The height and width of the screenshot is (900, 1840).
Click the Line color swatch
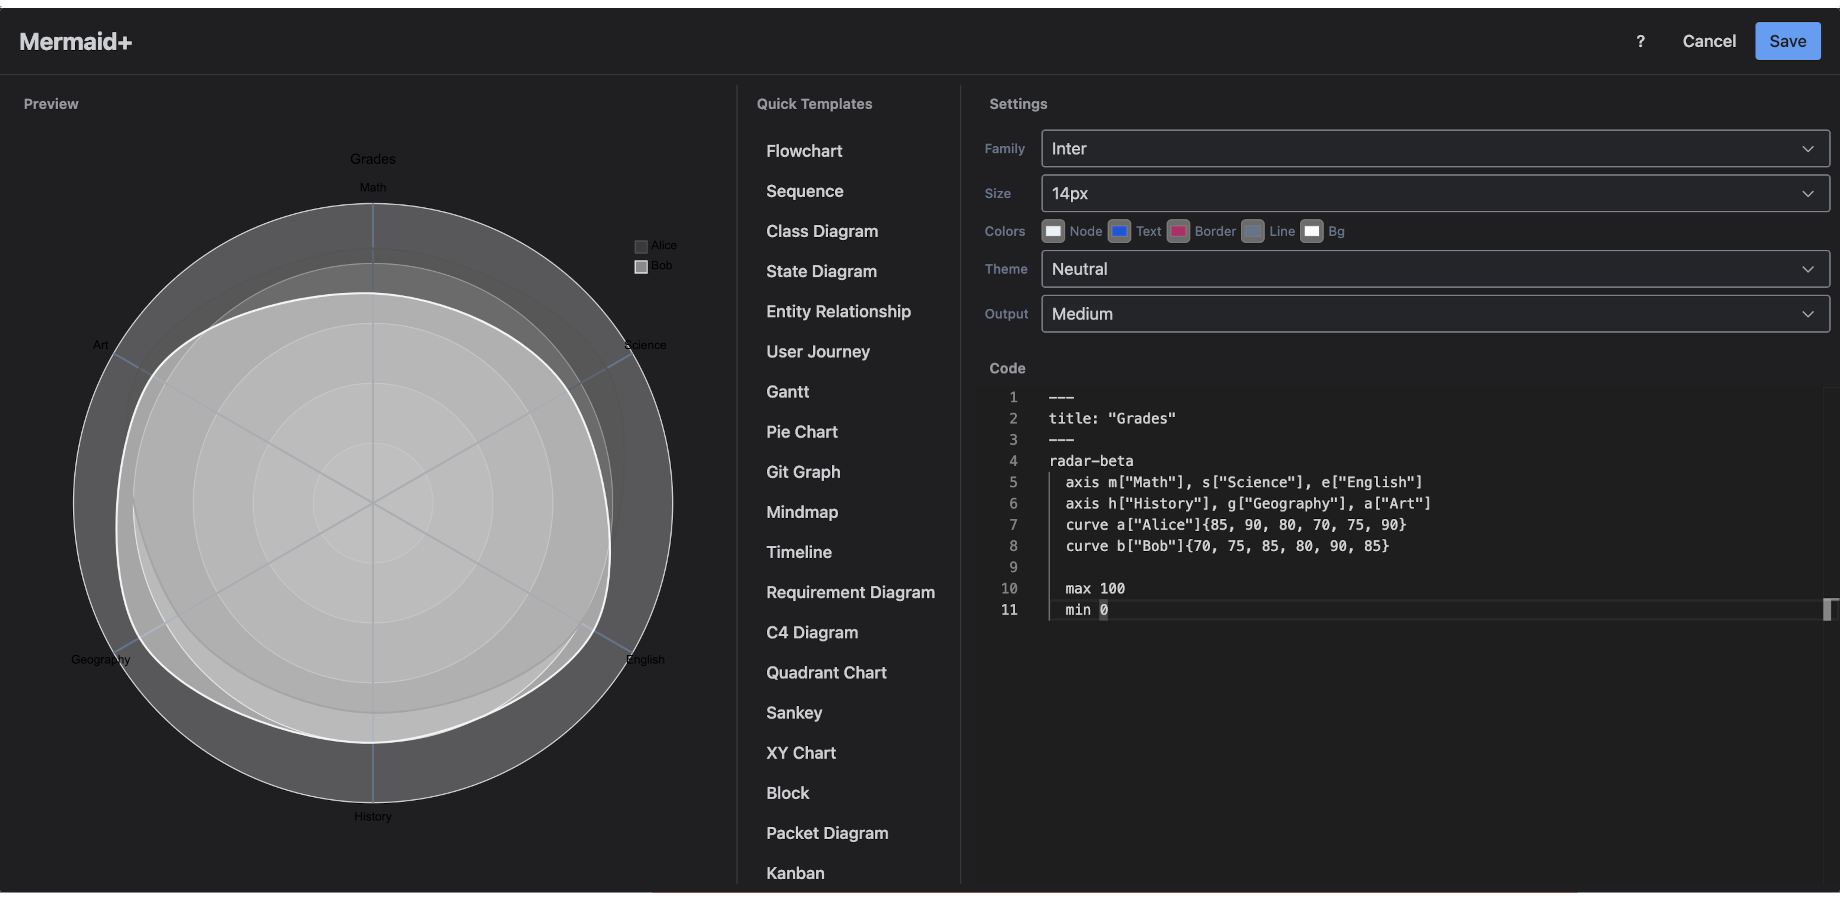tap(1253, 231)
